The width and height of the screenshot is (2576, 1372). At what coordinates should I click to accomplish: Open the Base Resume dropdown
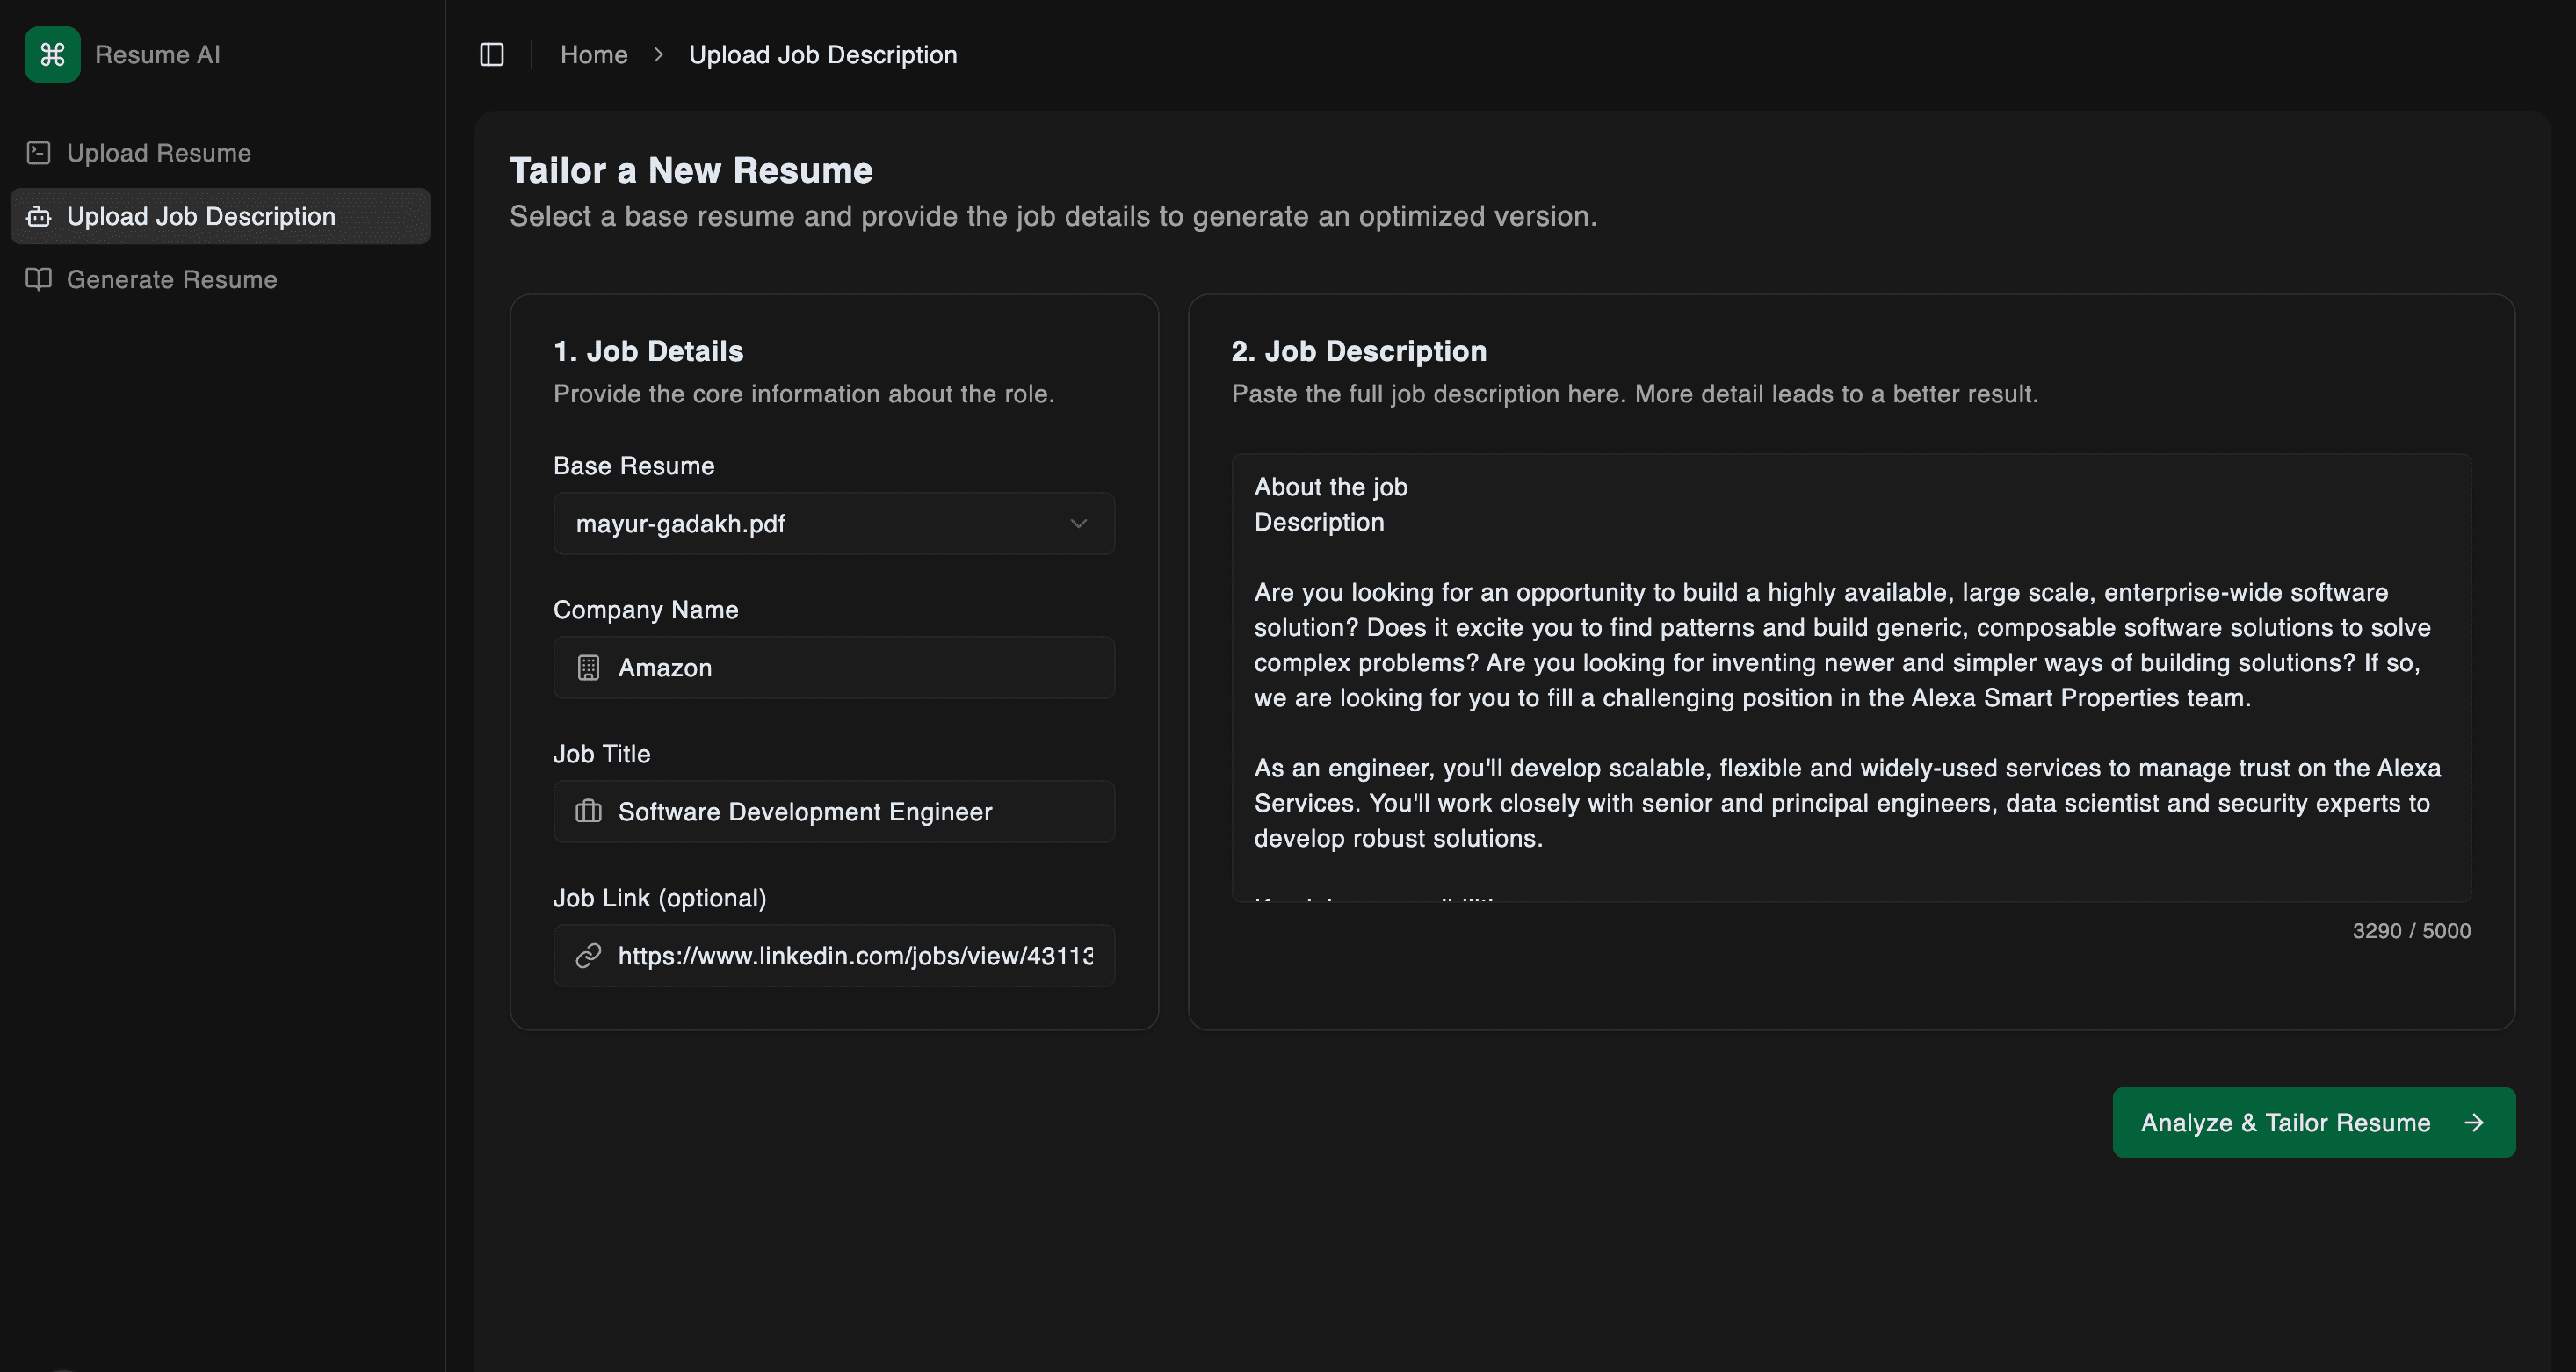pyautogui.click(x=833, y=523)
